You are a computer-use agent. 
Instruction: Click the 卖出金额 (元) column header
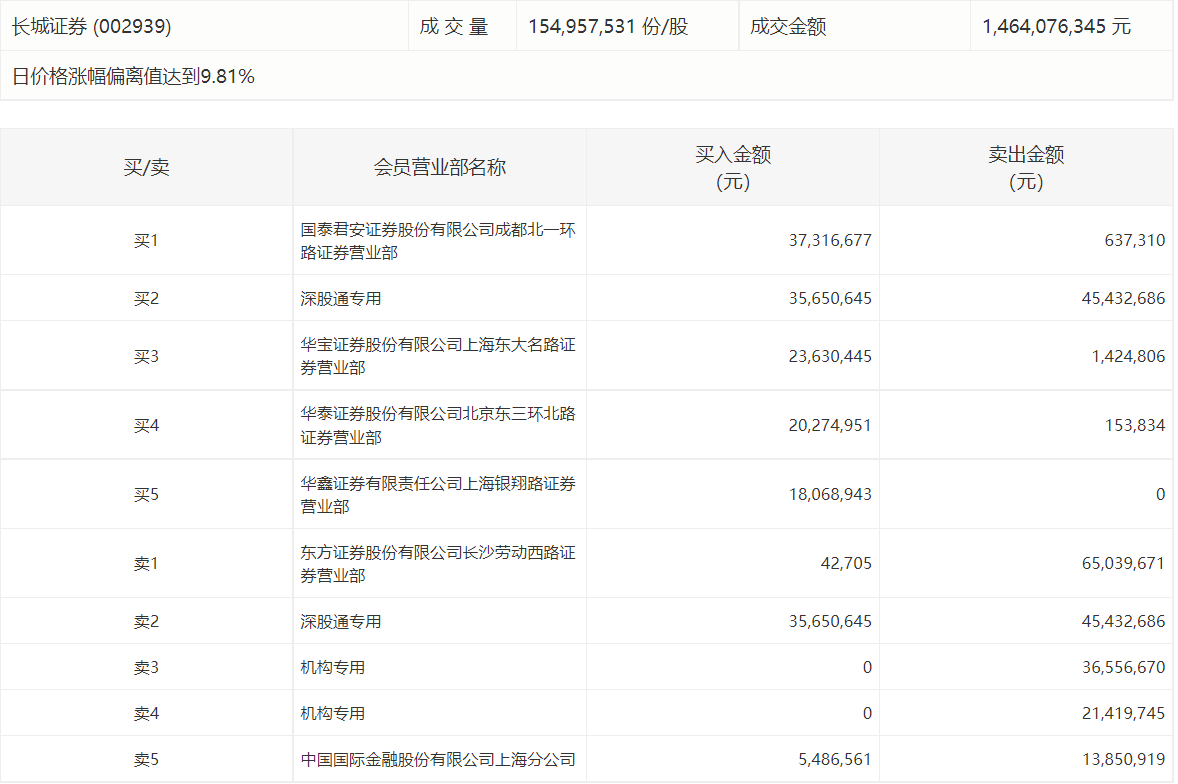[1025, 167]
